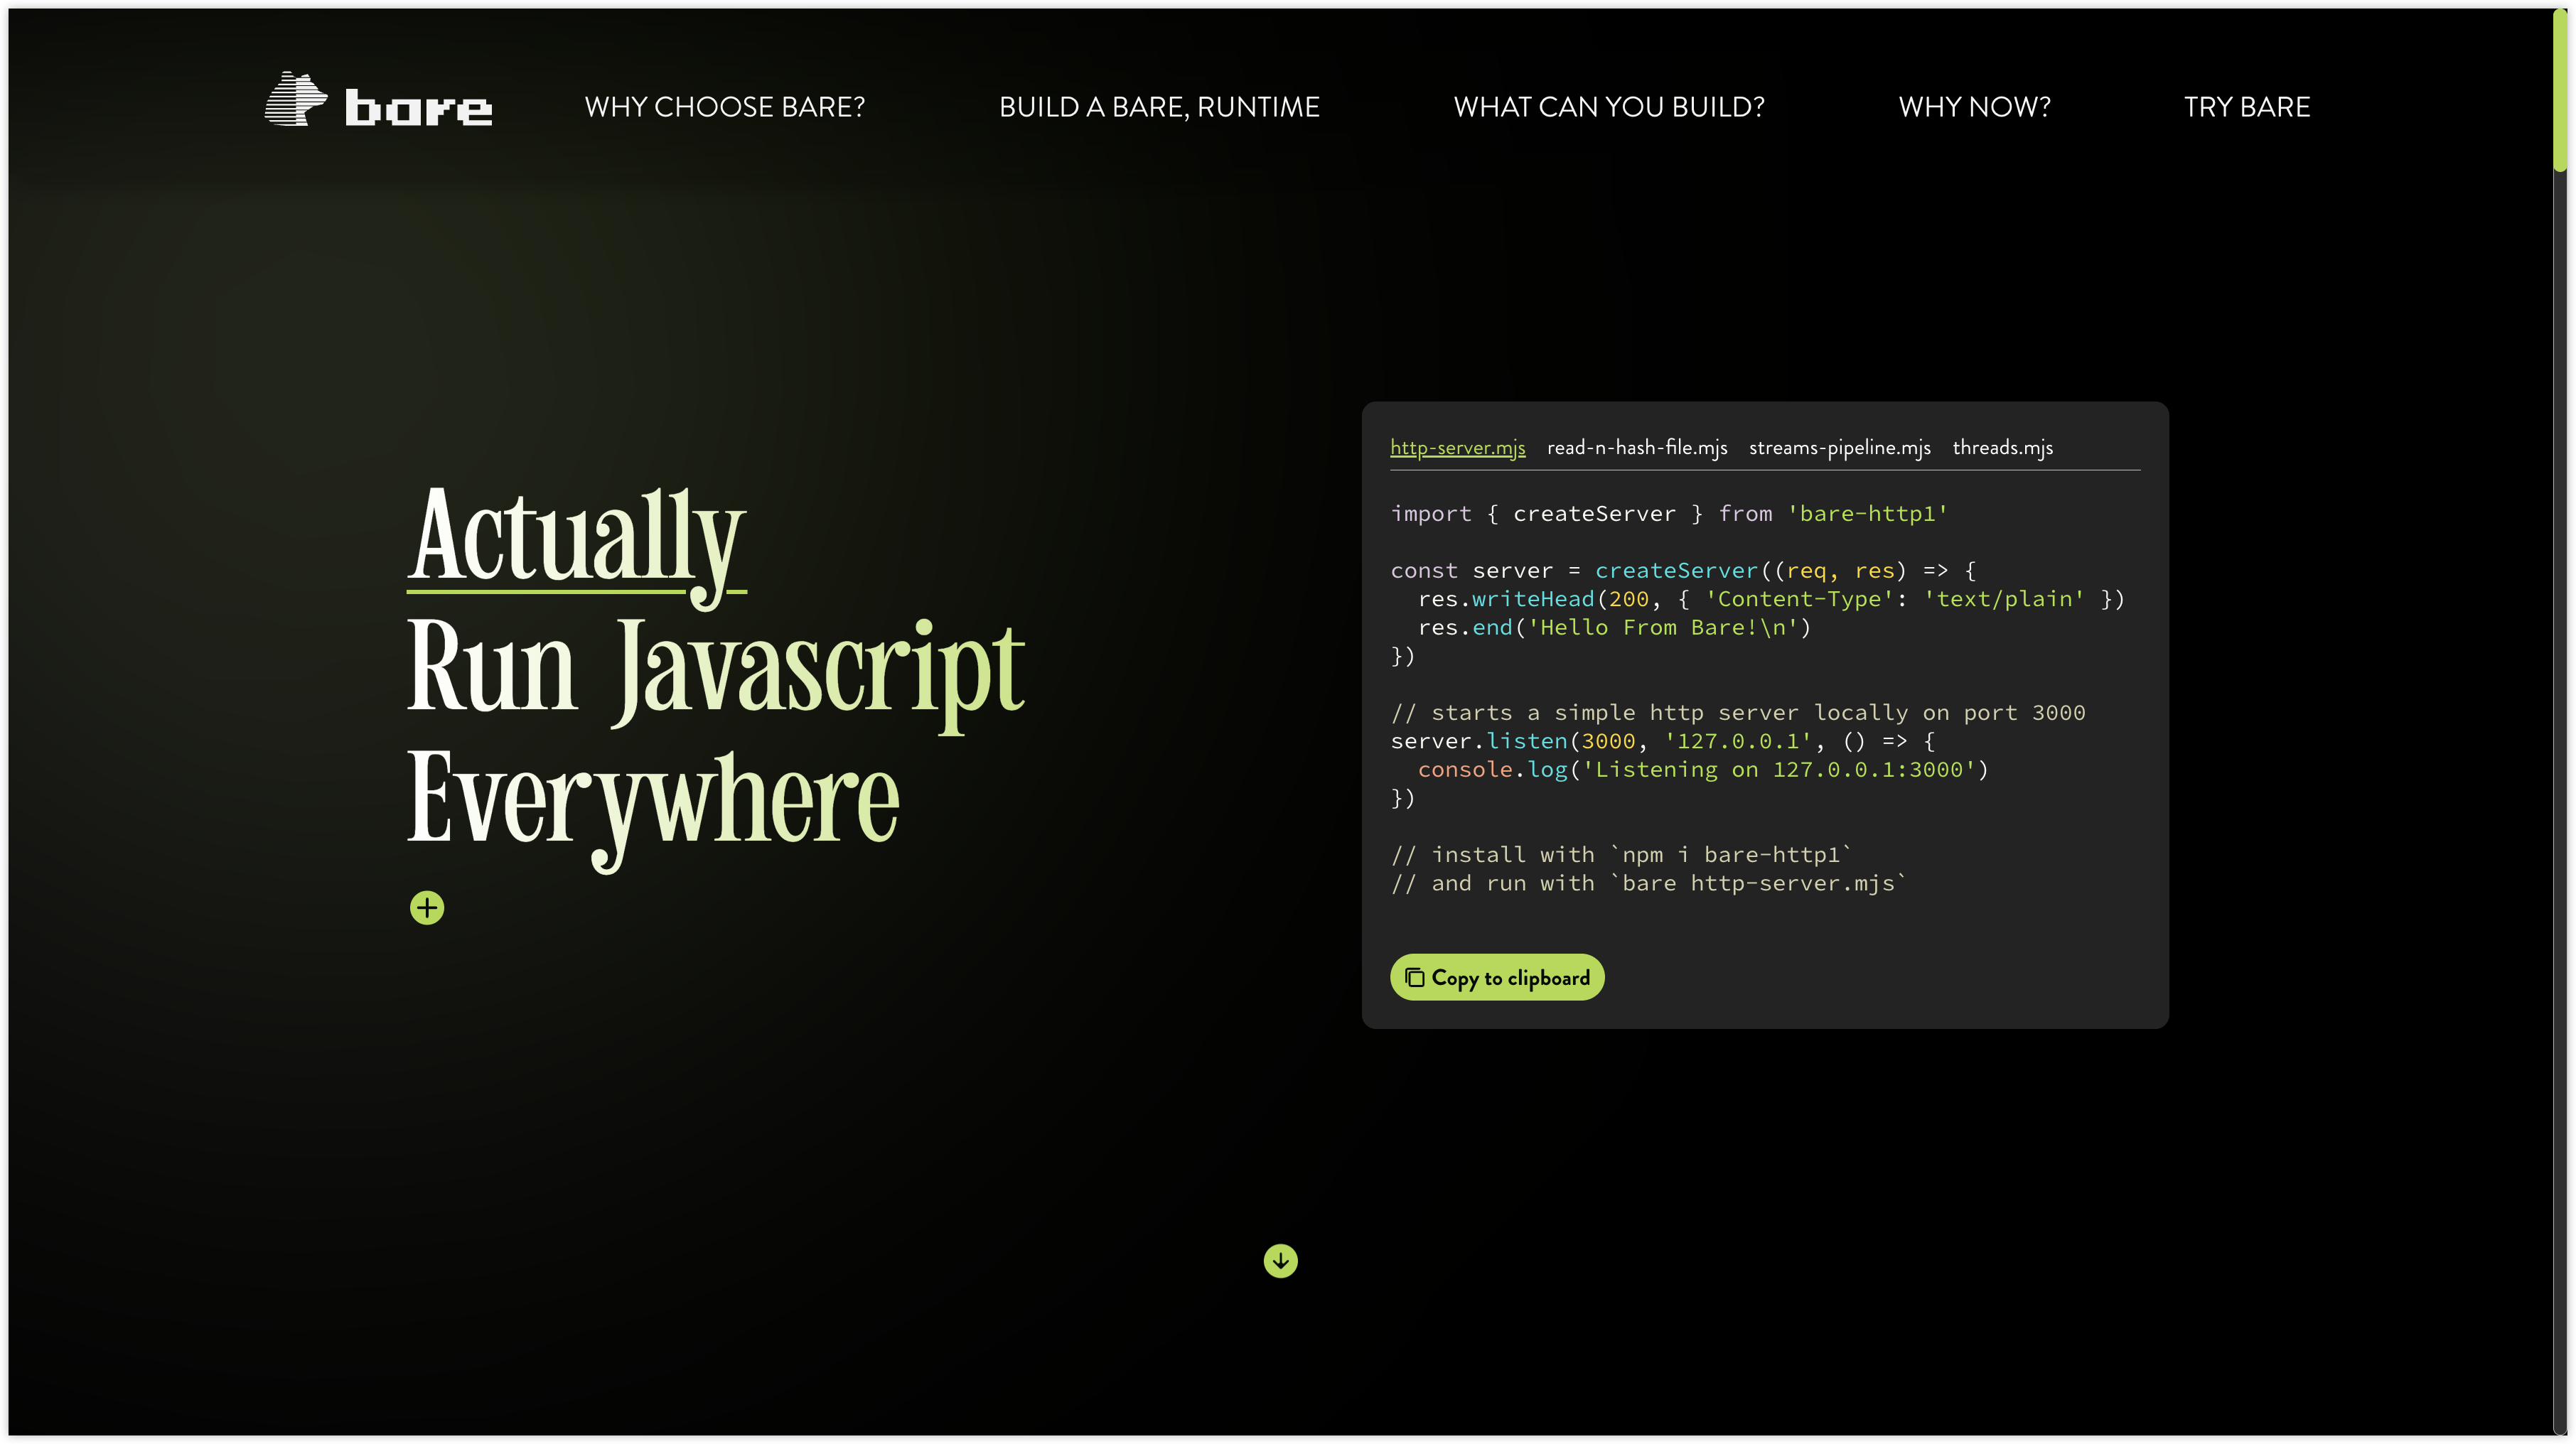Open WHAT CAN YOU BUILD? nav link
Screen dimensions: 2576x1444
[1609, 107]
